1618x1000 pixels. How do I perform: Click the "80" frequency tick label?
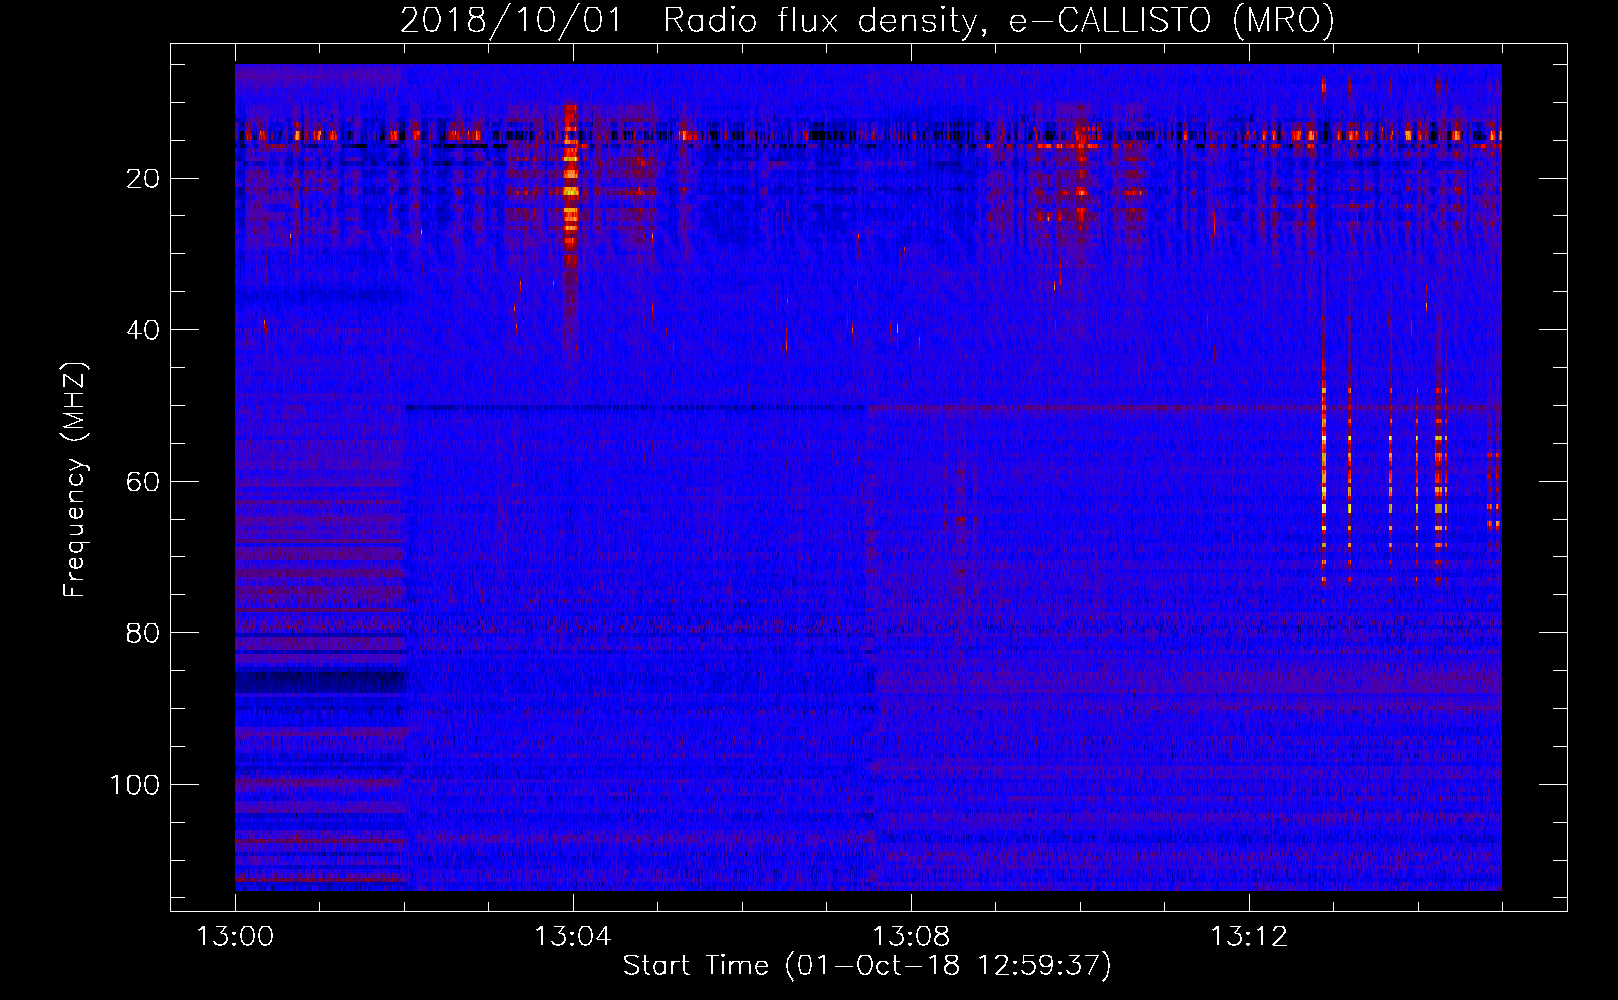pyautogui.click(x=143, y=633)
